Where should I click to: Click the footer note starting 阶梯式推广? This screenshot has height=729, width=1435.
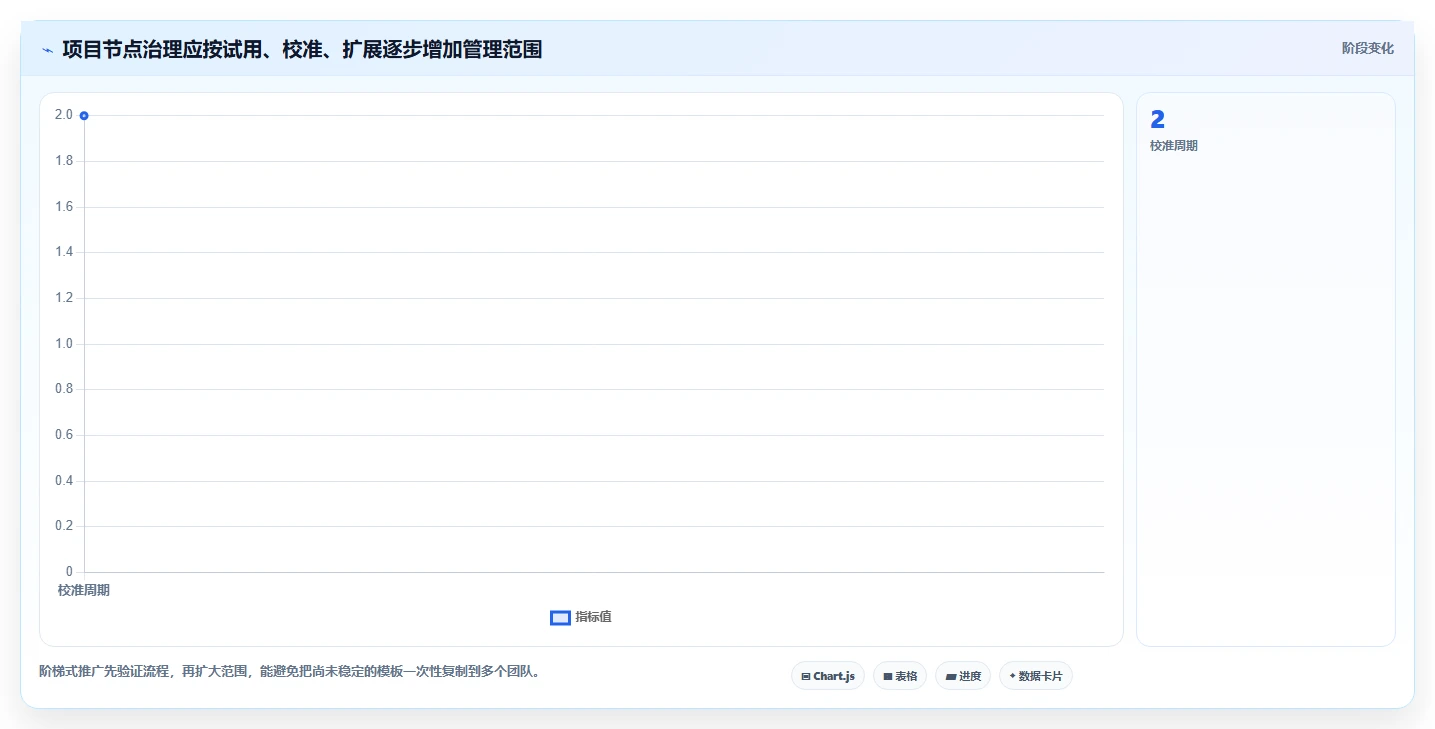[x=292, y=672]
